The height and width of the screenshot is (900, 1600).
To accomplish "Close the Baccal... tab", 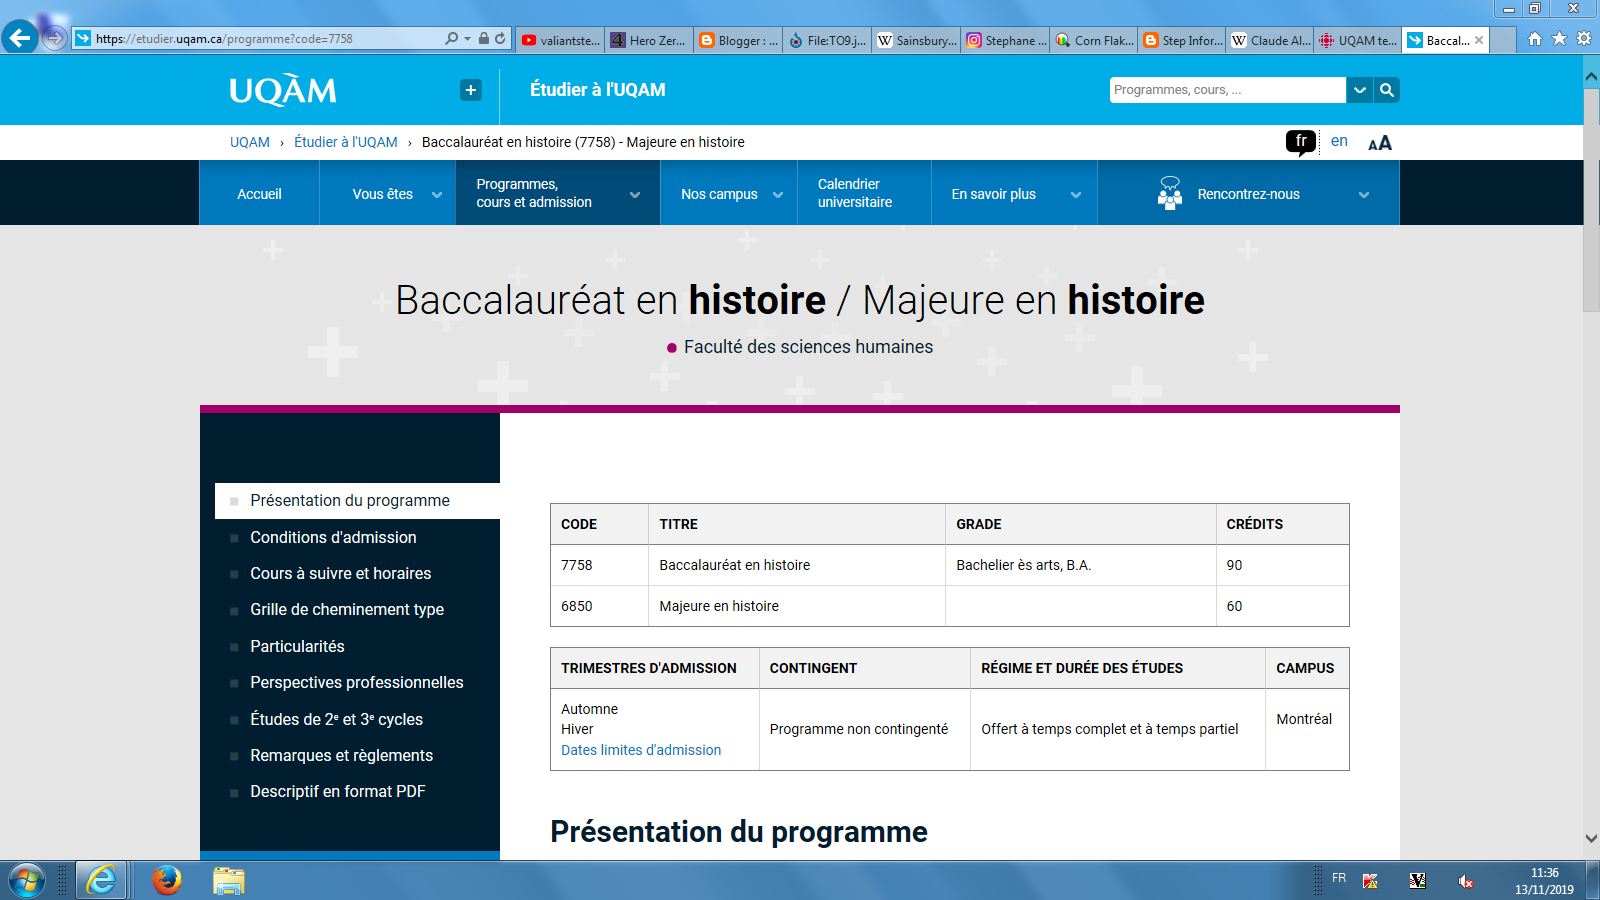I will click(x=1479, y=40).
